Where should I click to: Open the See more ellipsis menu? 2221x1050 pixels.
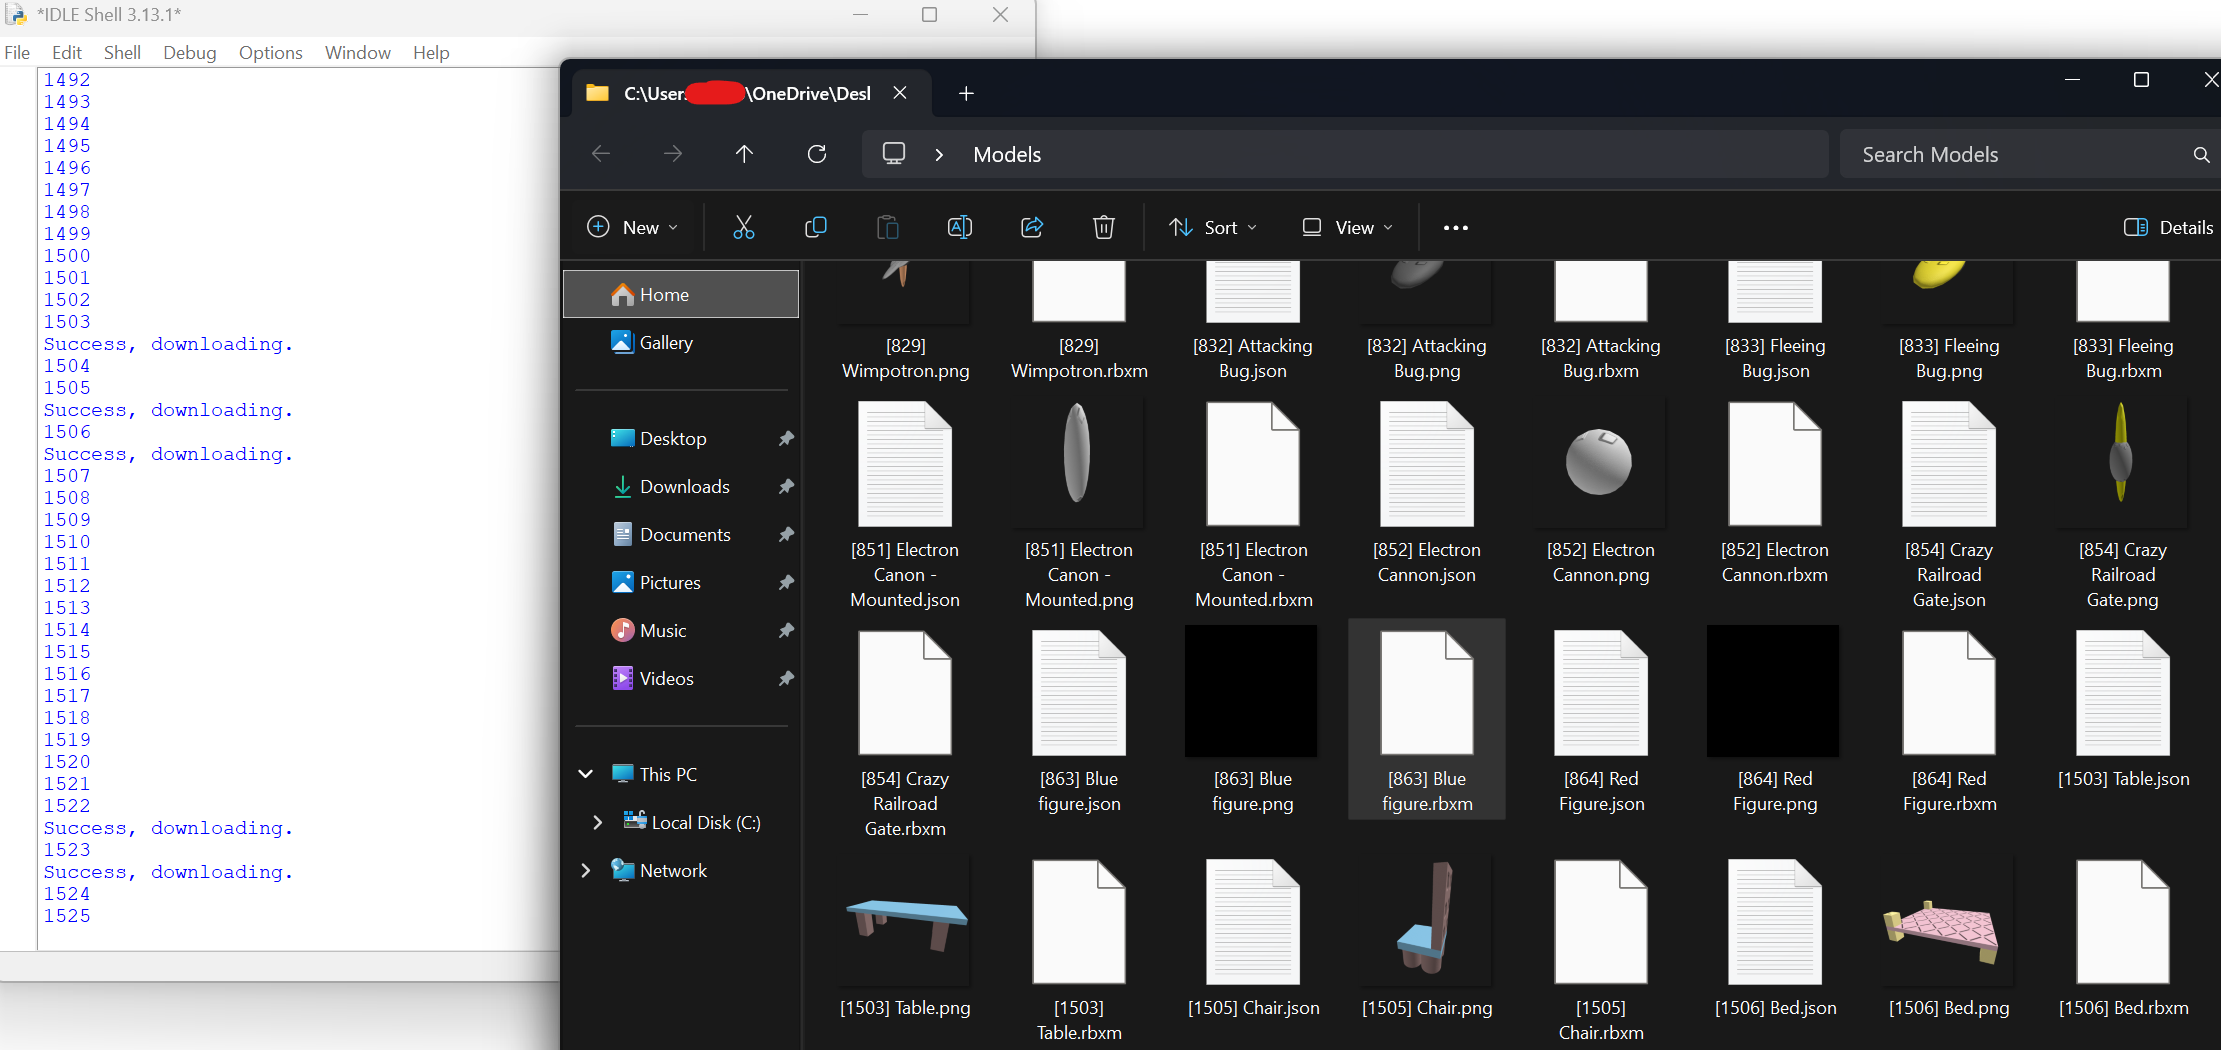[1455, 228]
